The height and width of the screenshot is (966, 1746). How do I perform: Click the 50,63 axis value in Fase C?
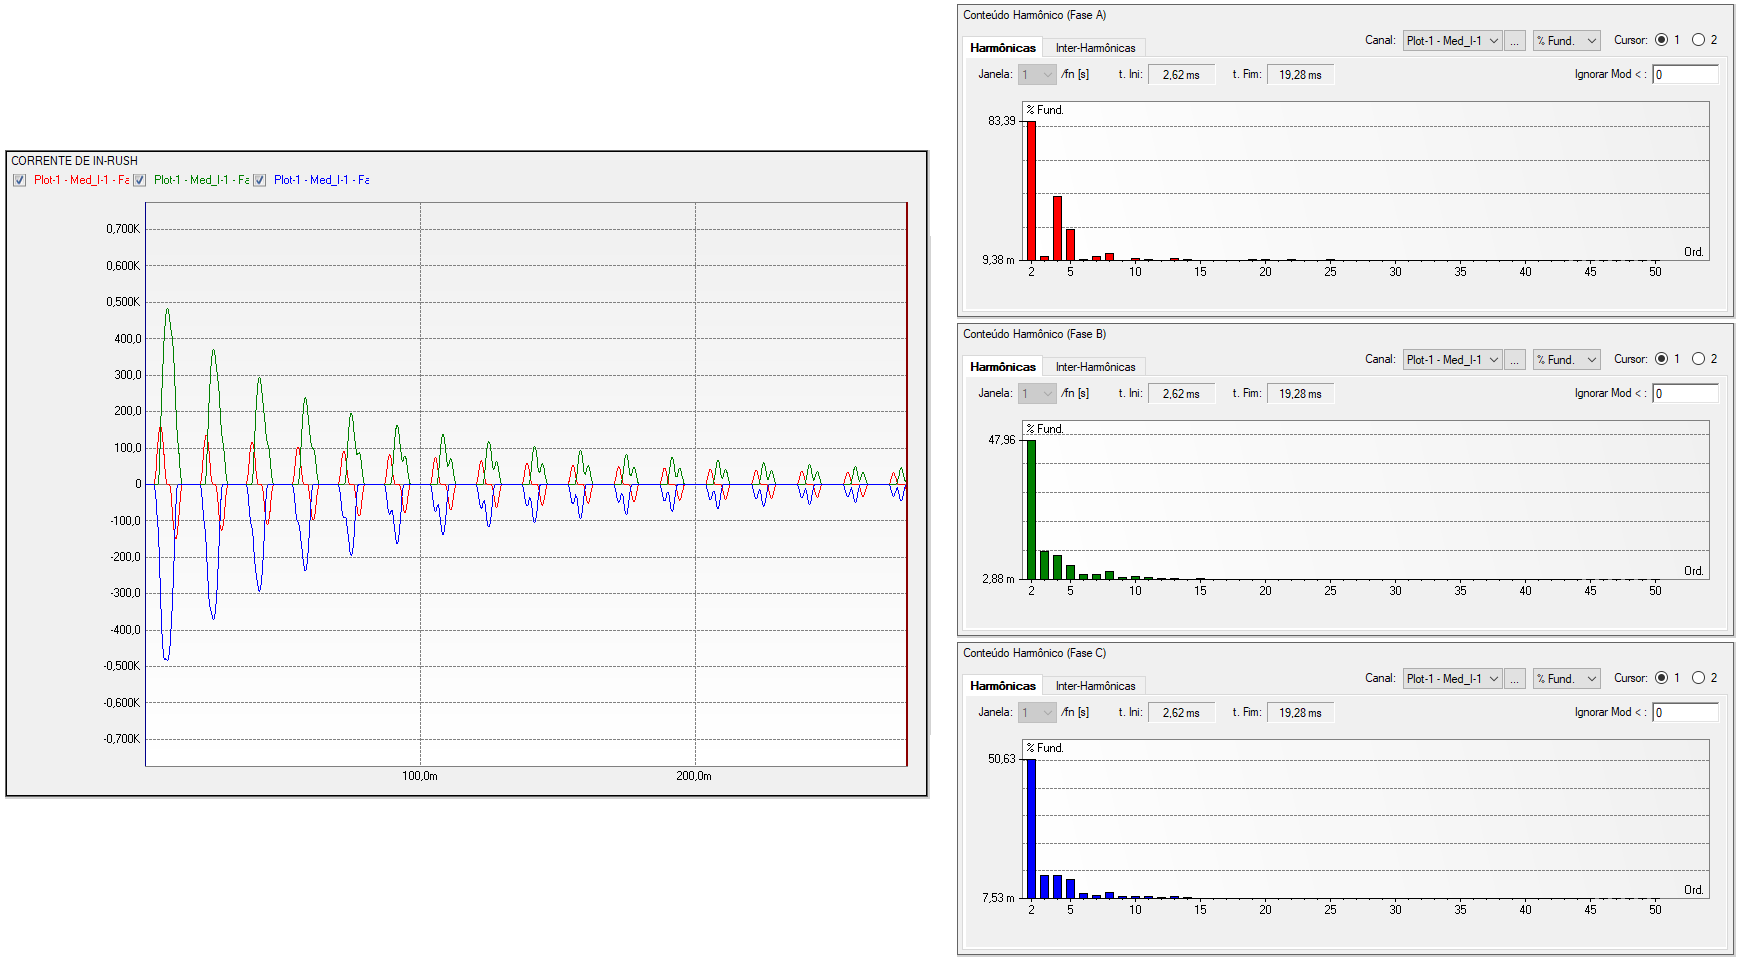point(1001,759)
